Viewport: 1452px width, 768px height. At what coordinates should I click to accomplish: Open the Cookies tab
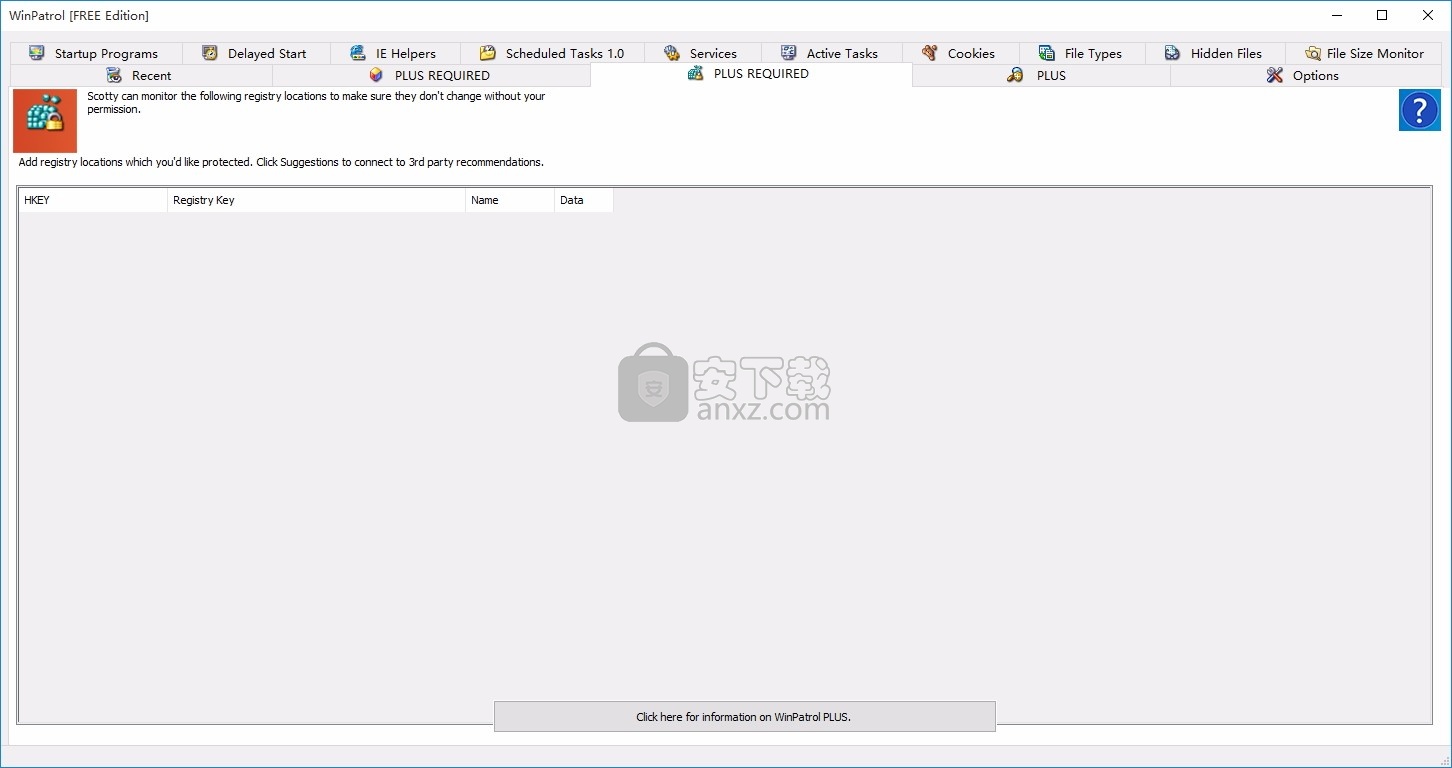click(961, 53)
